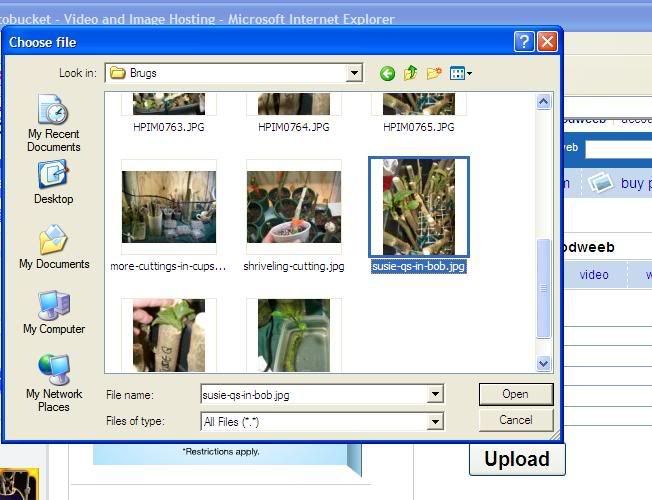Image resolution: width=652 pixels, height=500 pixels.
Task: Open My Computer in places bar
Action: point(54,312)
